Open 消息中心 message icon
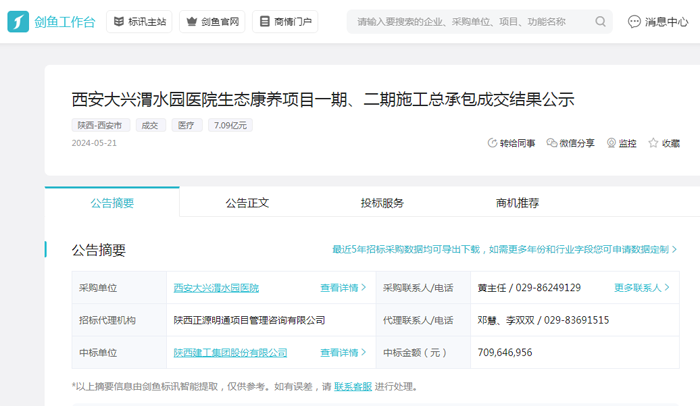The height and width of the screenshot is (406, 700). pyautogui.click(x=635, y=21)
